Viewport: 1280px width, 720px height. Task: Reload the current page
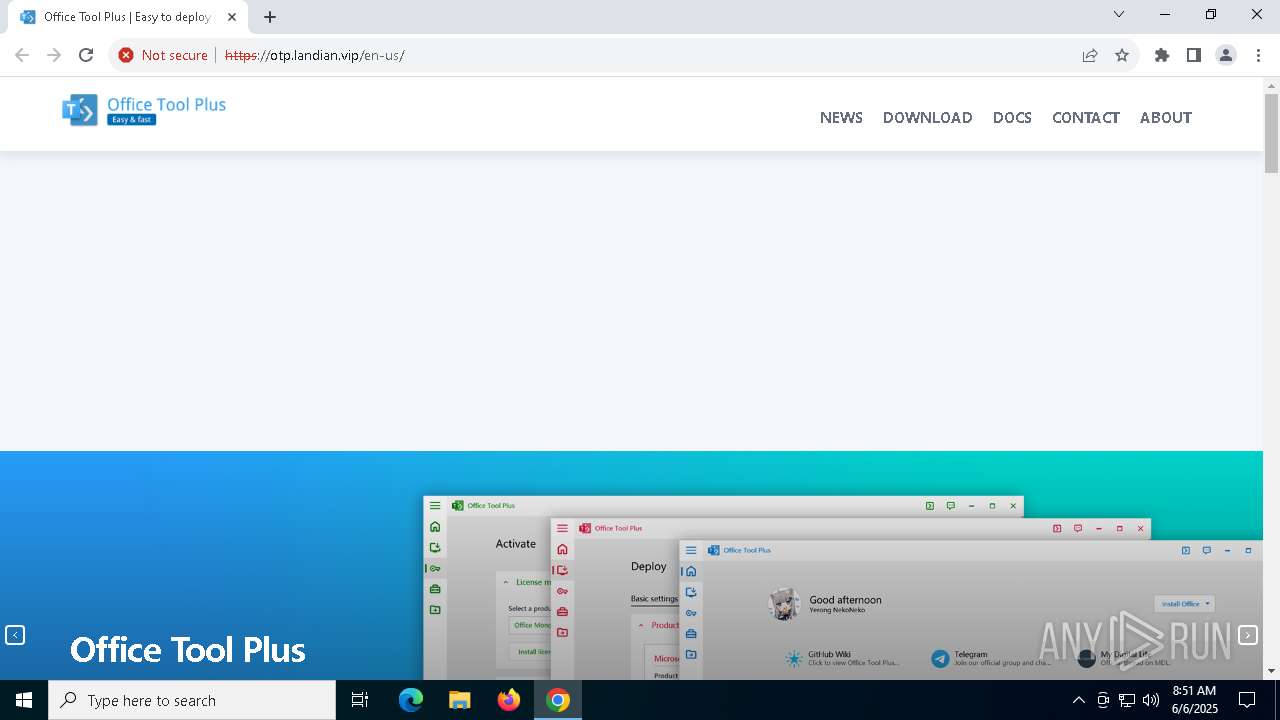[86, 55]
